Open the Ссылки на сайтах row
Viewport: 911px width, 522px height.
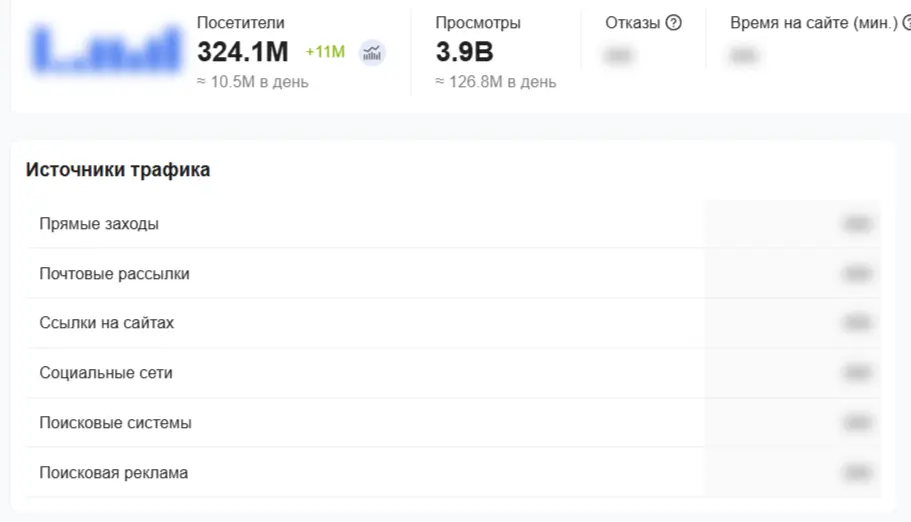106,323
